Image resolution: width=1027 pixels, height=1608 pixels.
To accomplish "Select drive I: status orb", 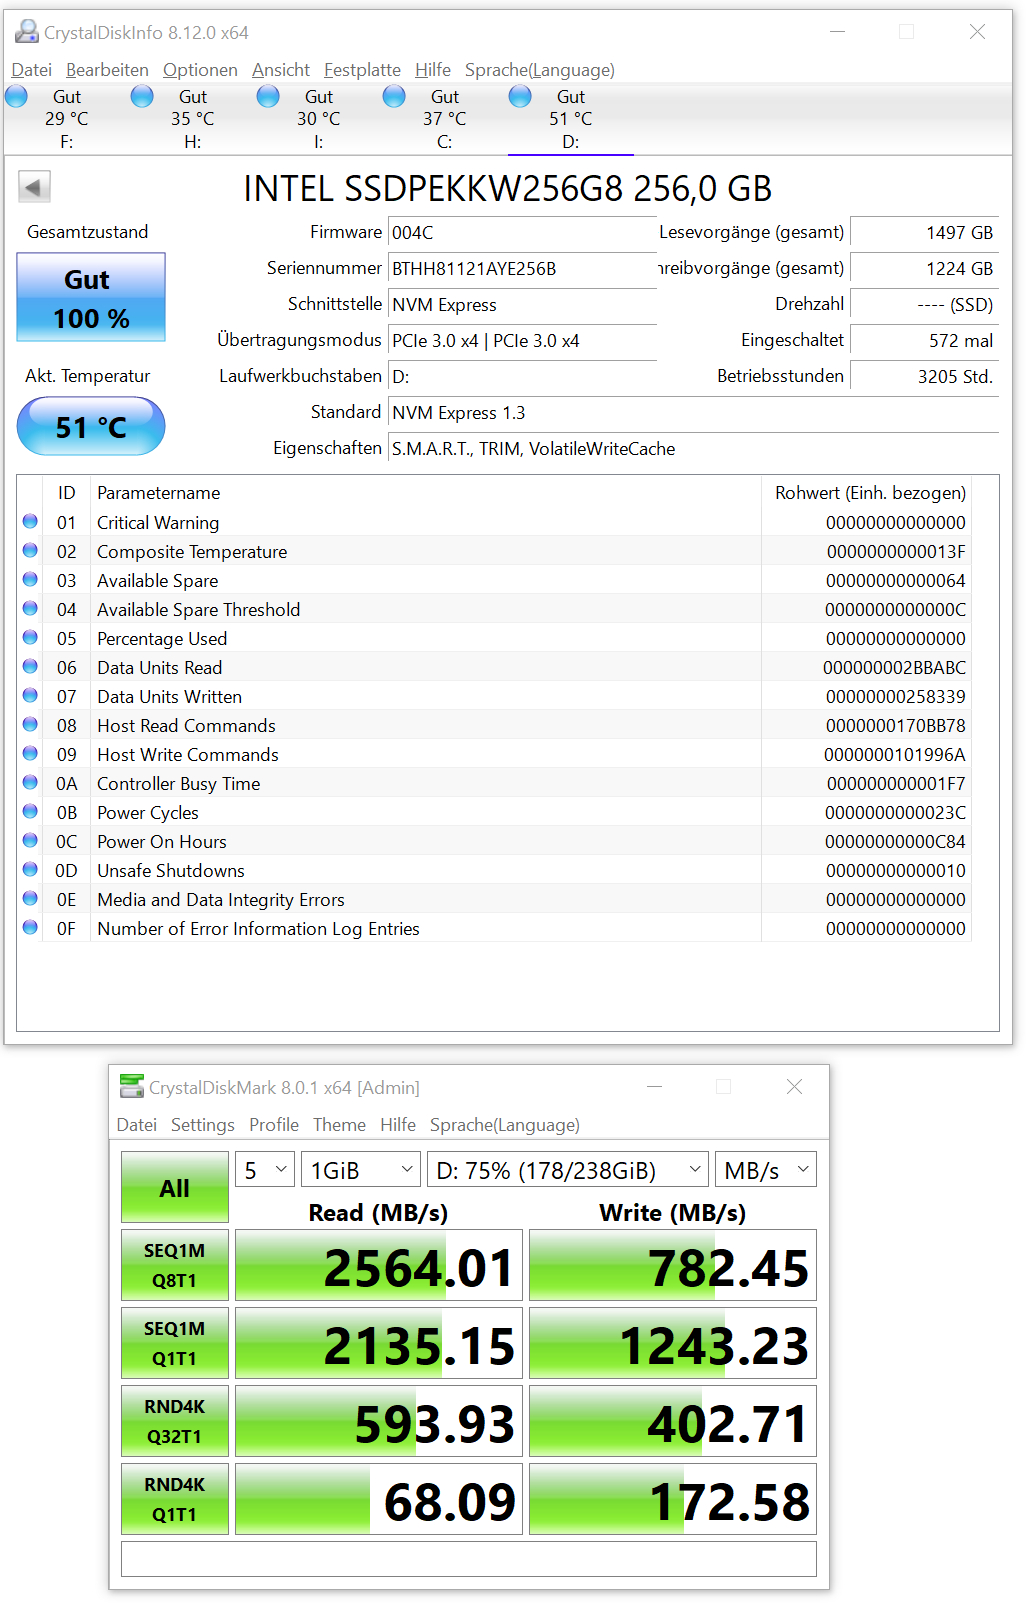I will [269, 97].
